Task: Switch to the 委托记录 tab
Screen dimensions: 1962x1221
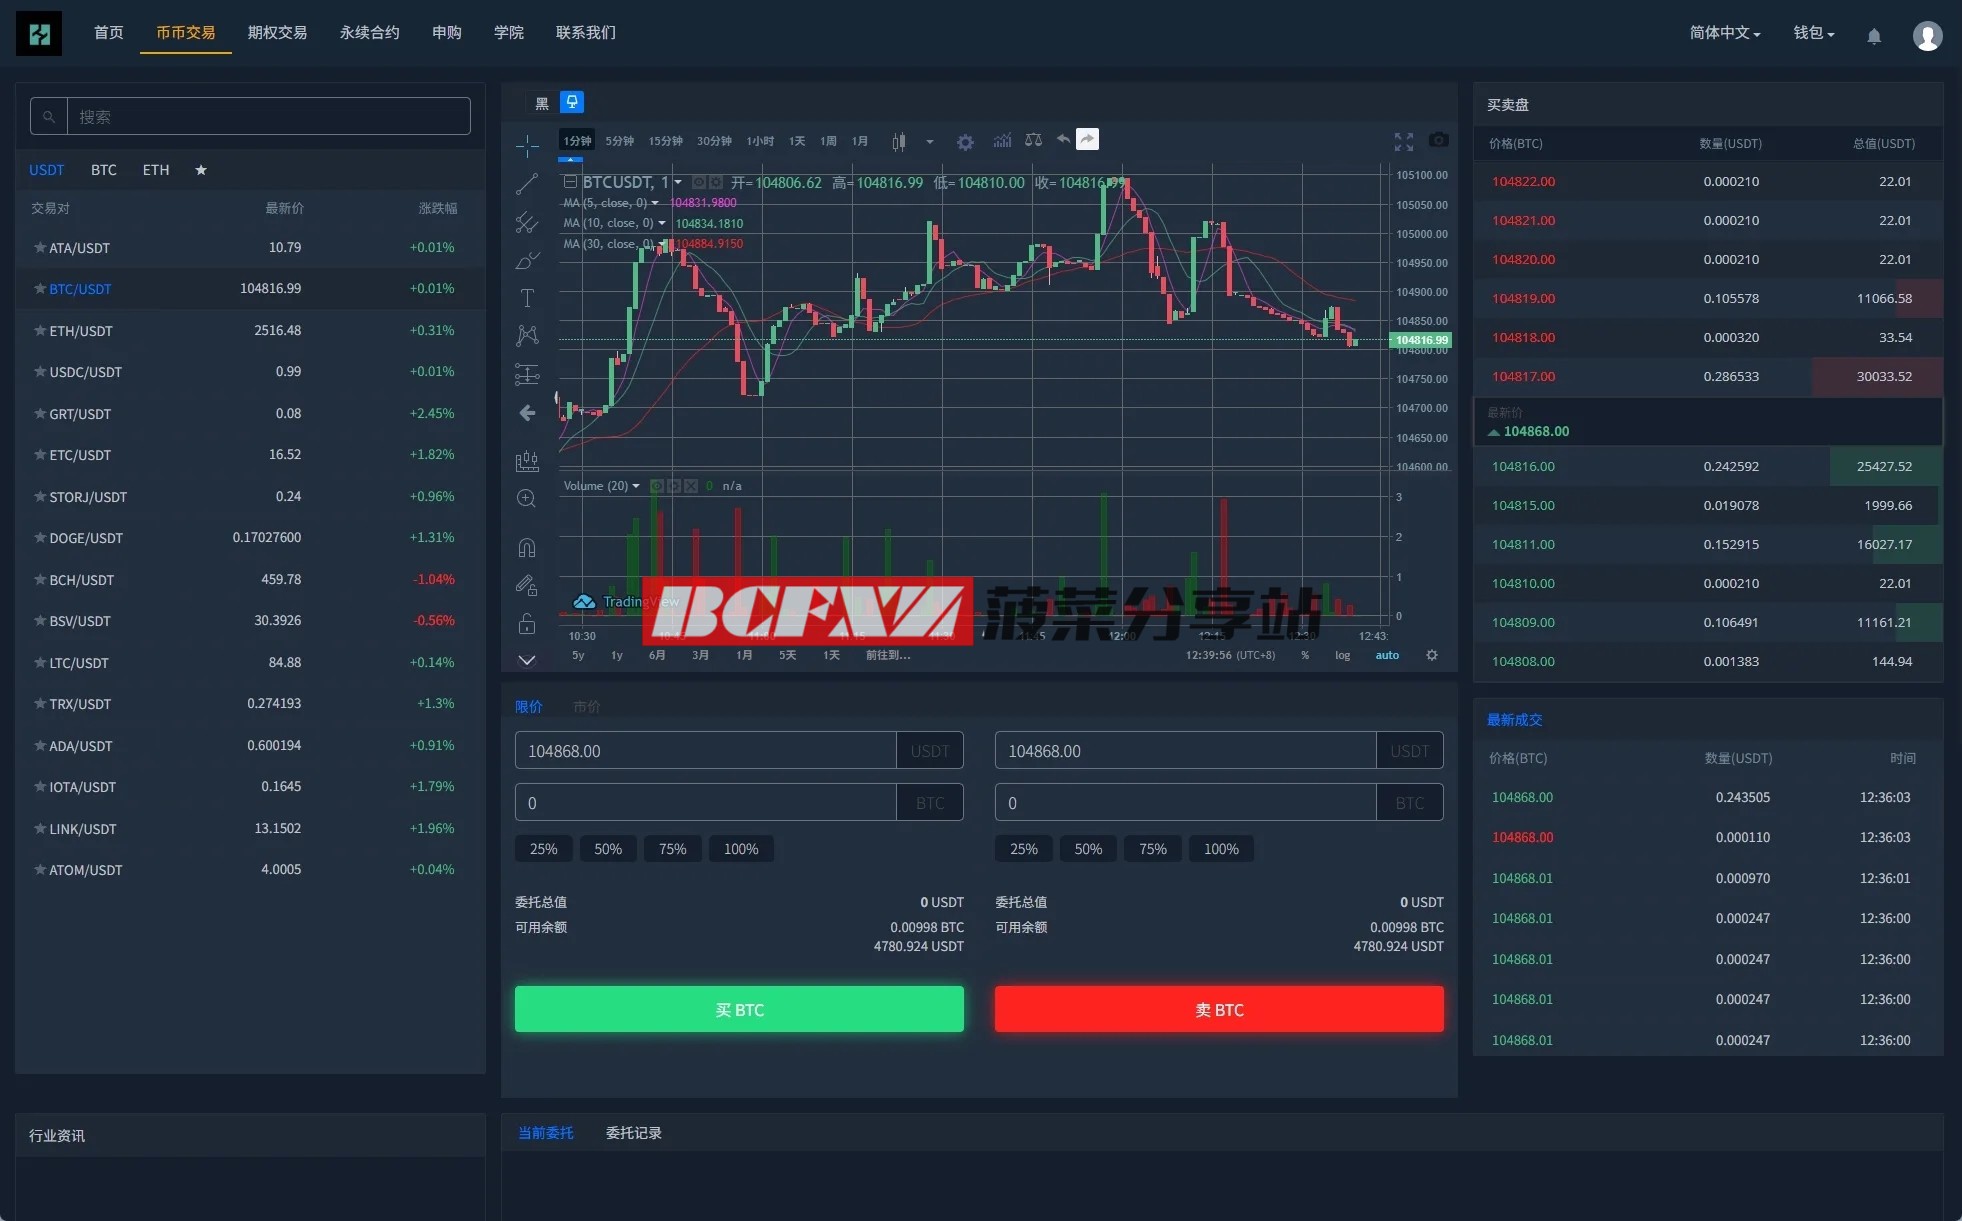Action: point(633,1133)
